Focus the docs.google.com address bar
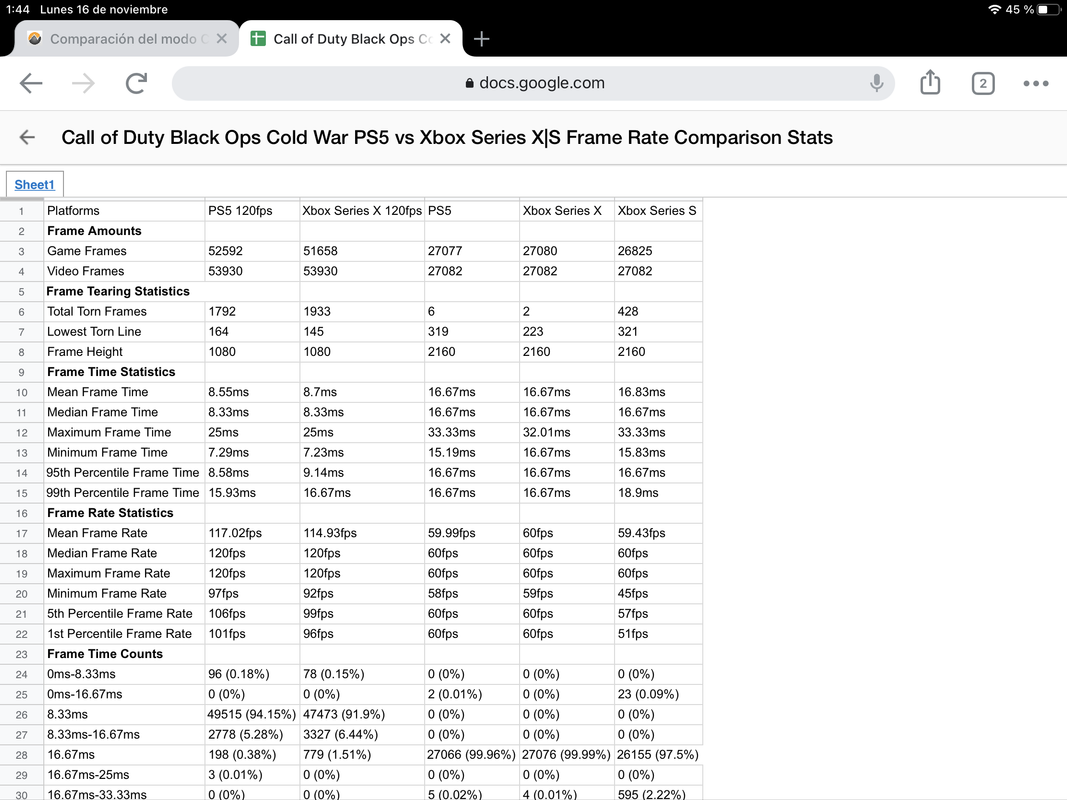The width and height of the screenshot is (1067, 800). tap(533, 83)
